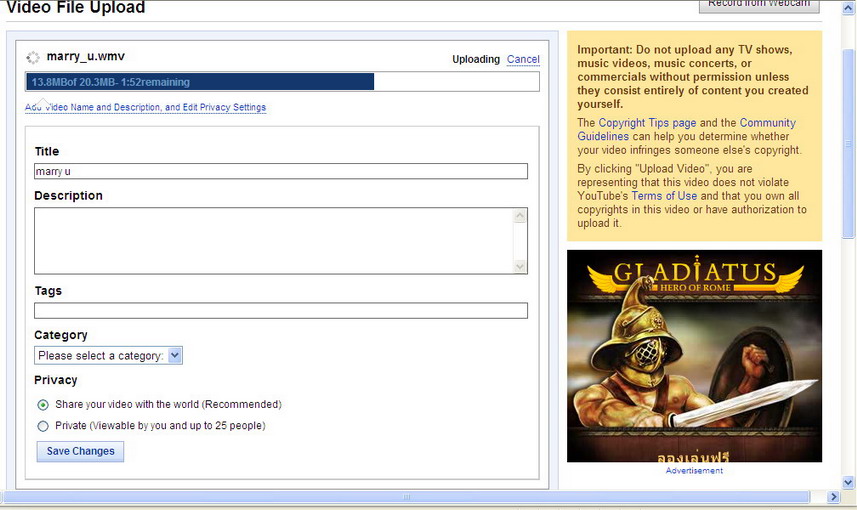Click the Category section label
Screen dimensions: 857x510
pos(61,335)
